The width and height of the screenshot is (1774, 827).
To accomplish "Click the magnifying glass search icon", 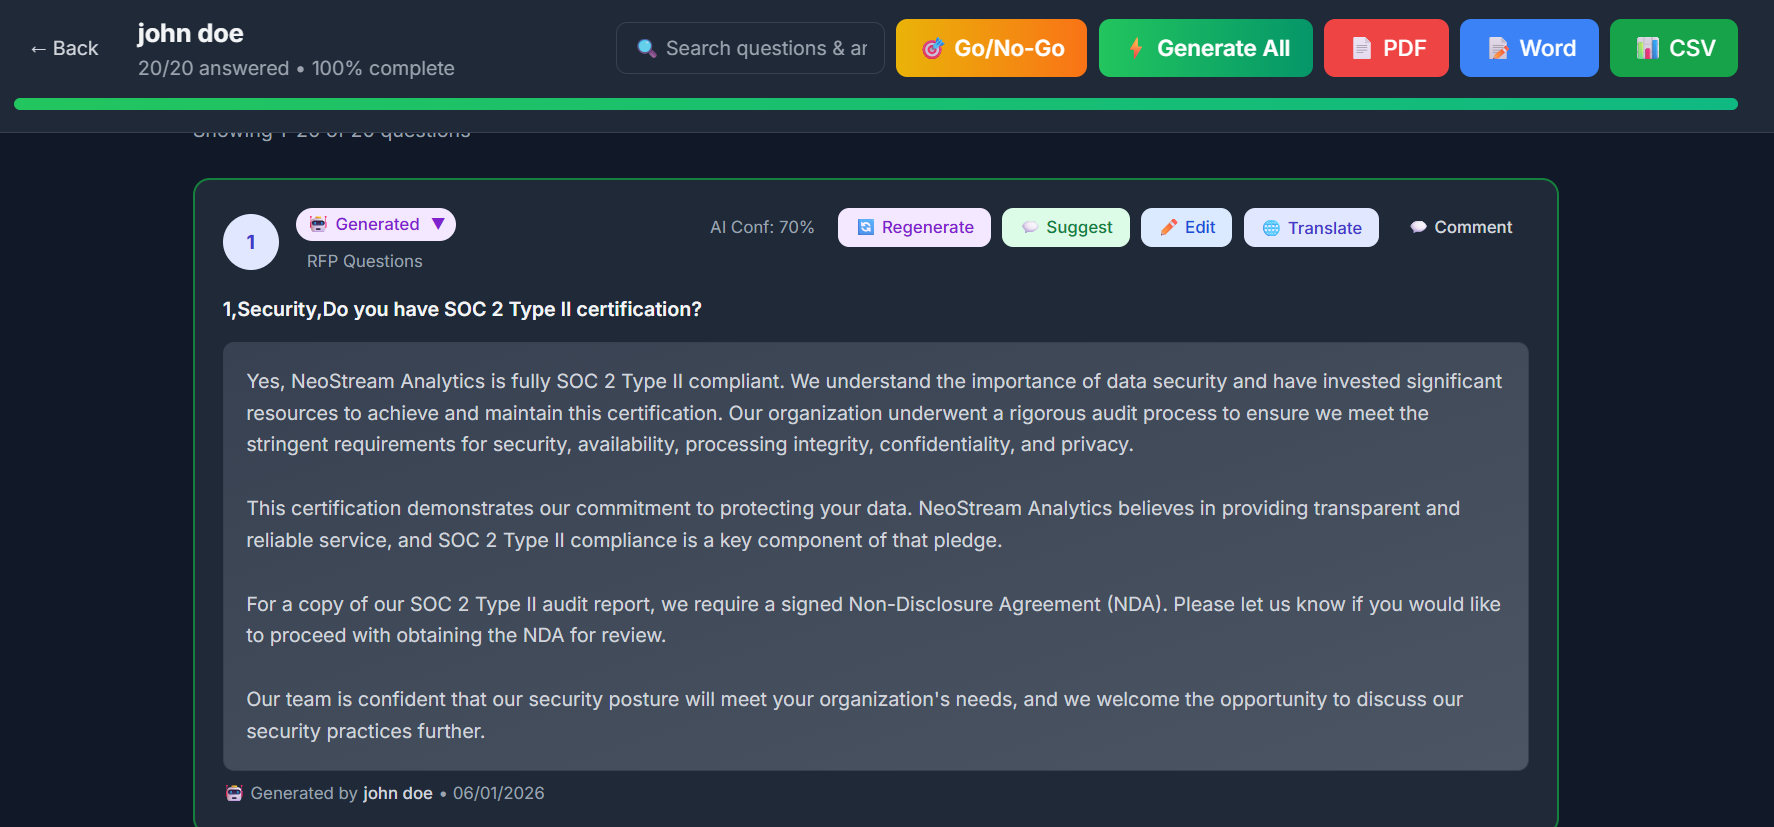I will point(646,47).
